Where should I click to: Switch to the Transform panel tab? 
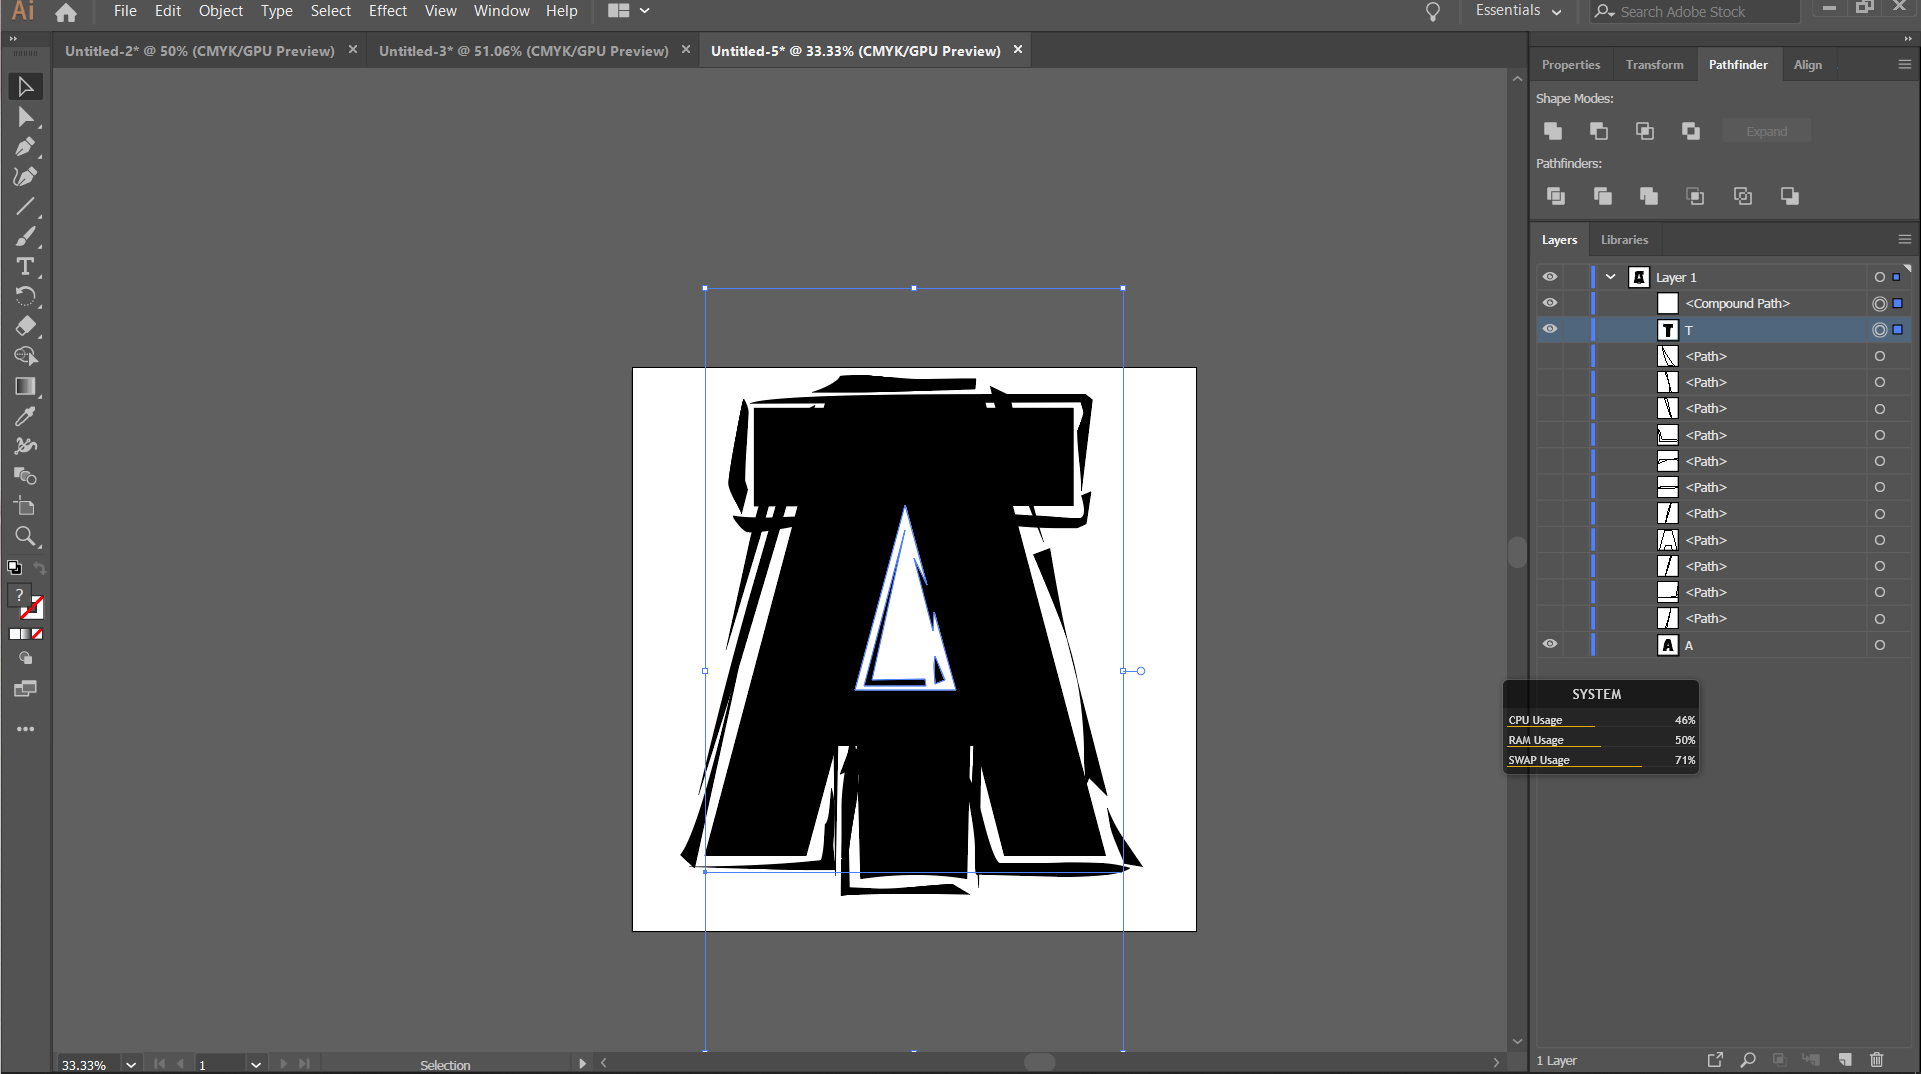[x=1655, y=65]
